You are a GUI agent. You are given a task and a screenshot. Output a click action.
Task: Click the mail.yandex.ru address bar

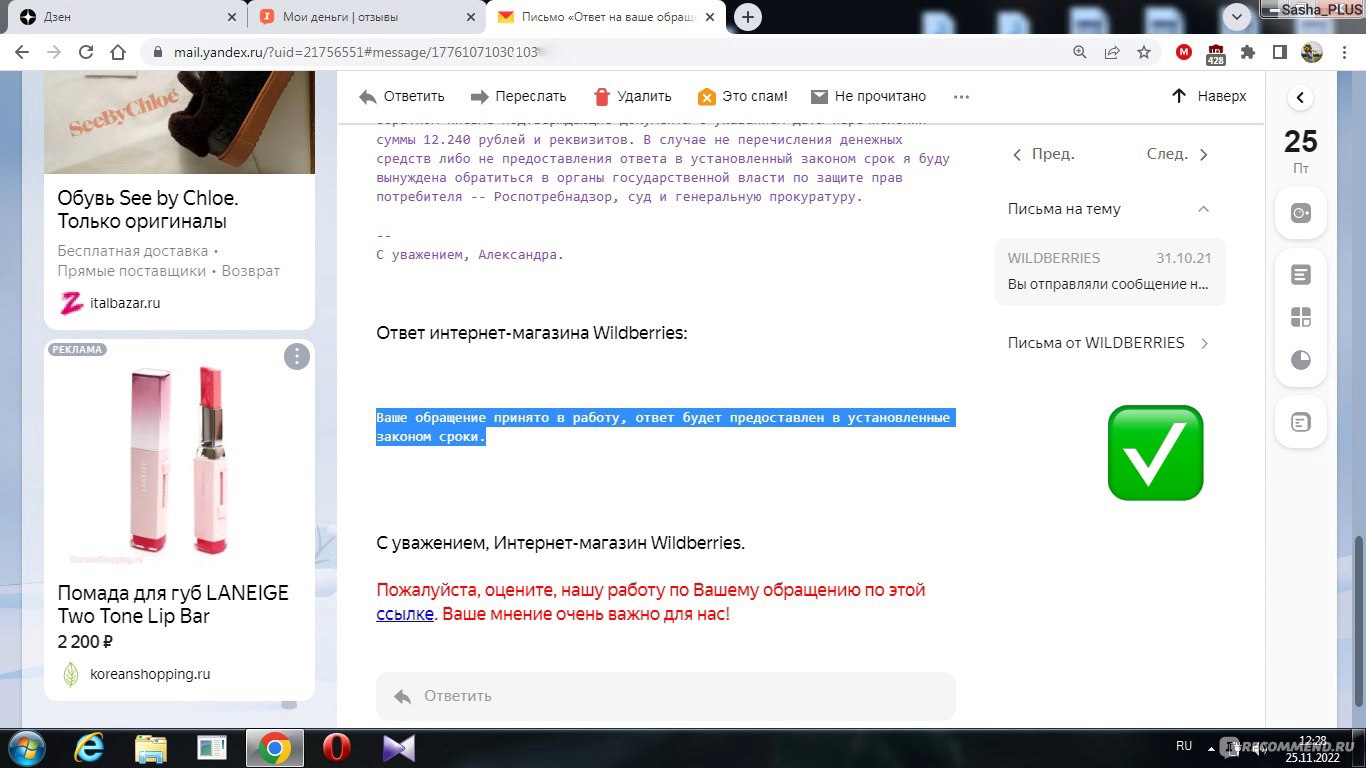[600, 52]
